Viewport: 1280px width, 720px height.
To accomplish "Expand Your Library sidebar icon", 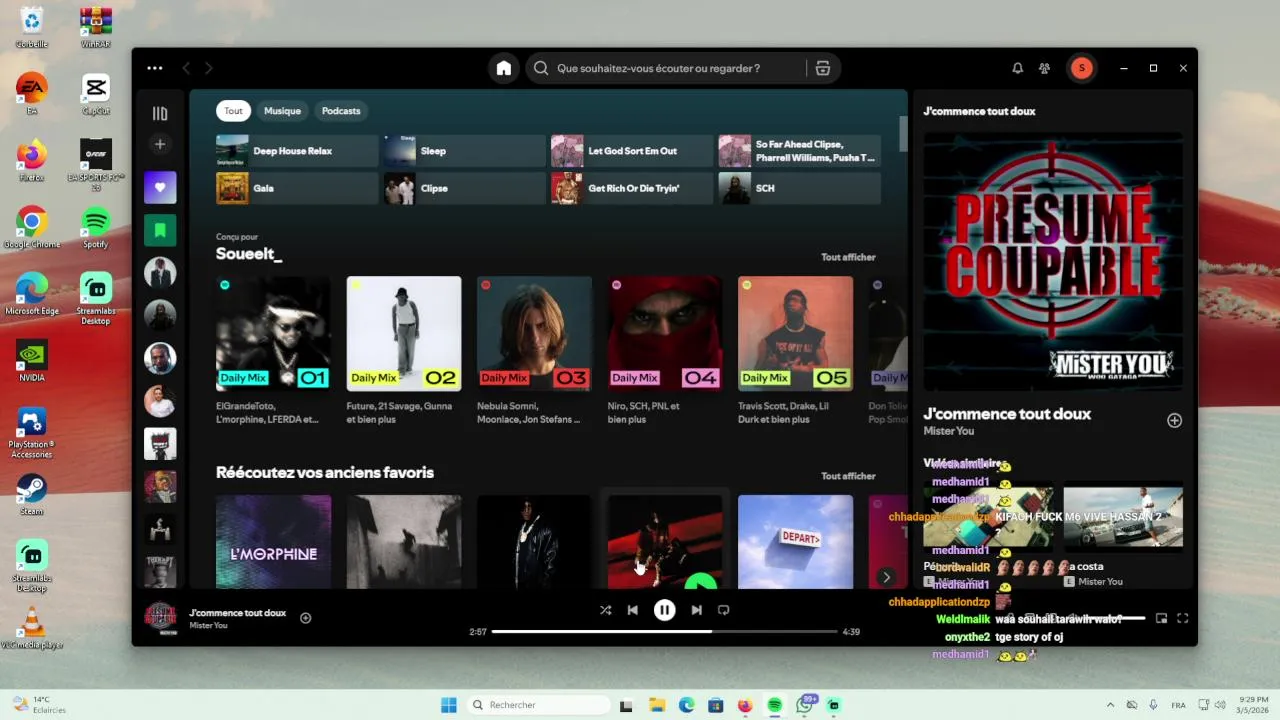I will coord(160,113).
